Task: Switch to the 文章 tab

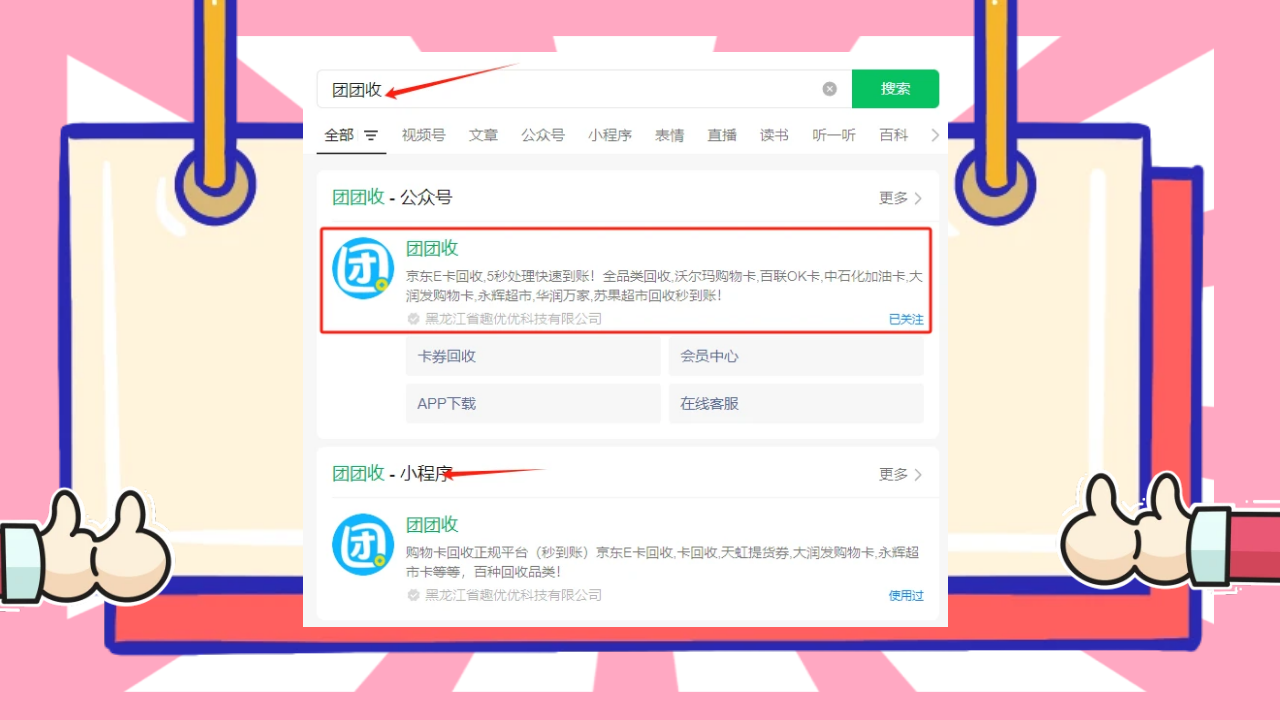Action: coord(483,135)
